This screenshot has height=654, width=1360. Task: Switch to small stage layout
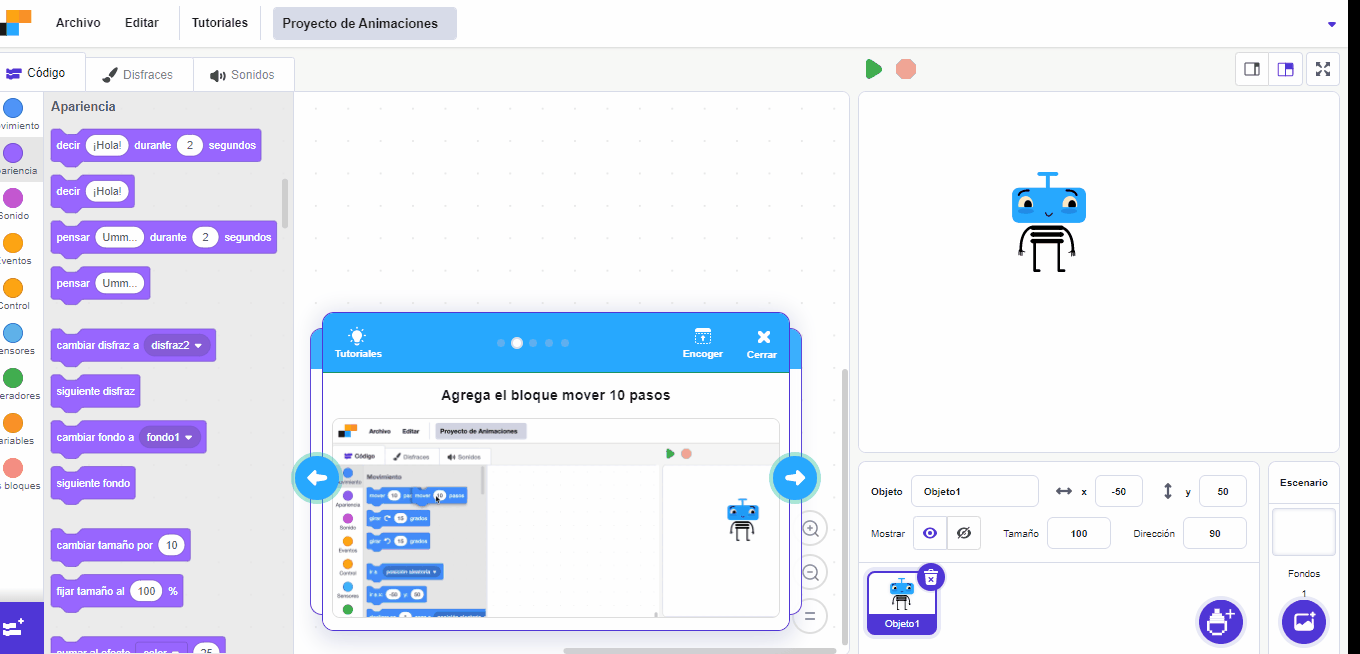pos(1252,69)
